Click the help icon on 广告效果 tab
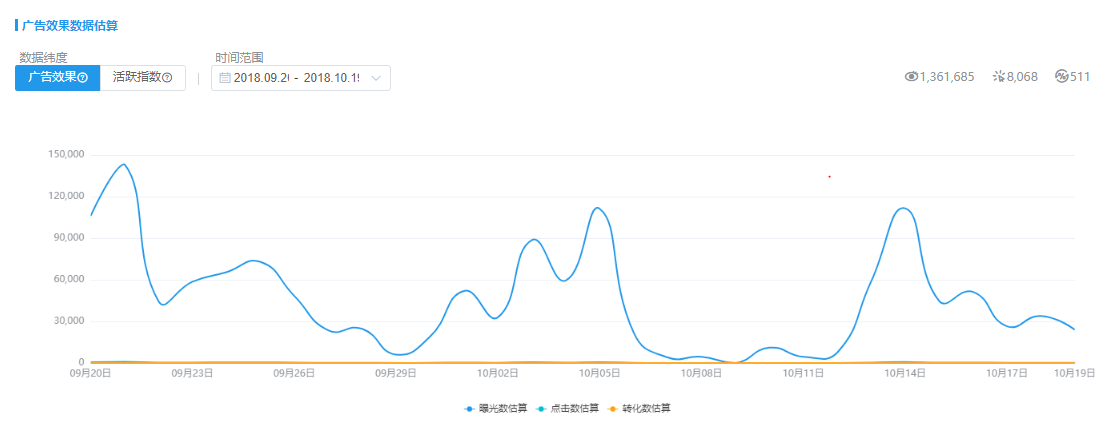1105x431 pixels. pyautogui.click(x=84, y=78)
